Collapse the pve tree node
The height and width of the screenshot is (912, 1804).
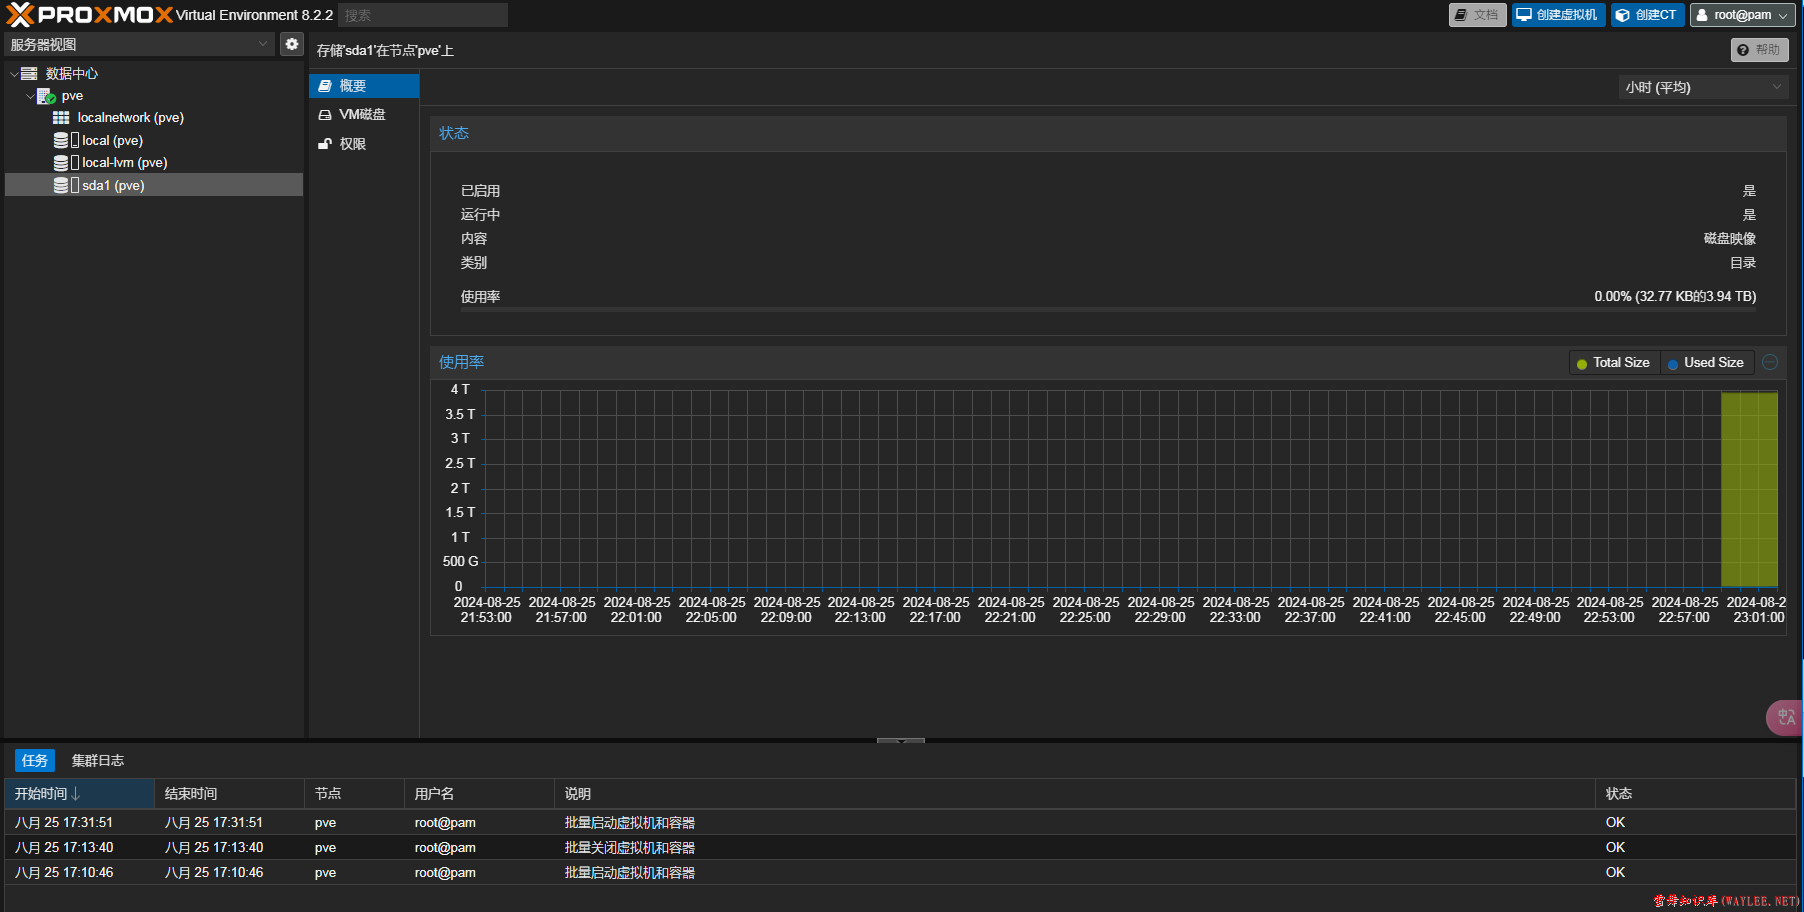tap(30, 96)
